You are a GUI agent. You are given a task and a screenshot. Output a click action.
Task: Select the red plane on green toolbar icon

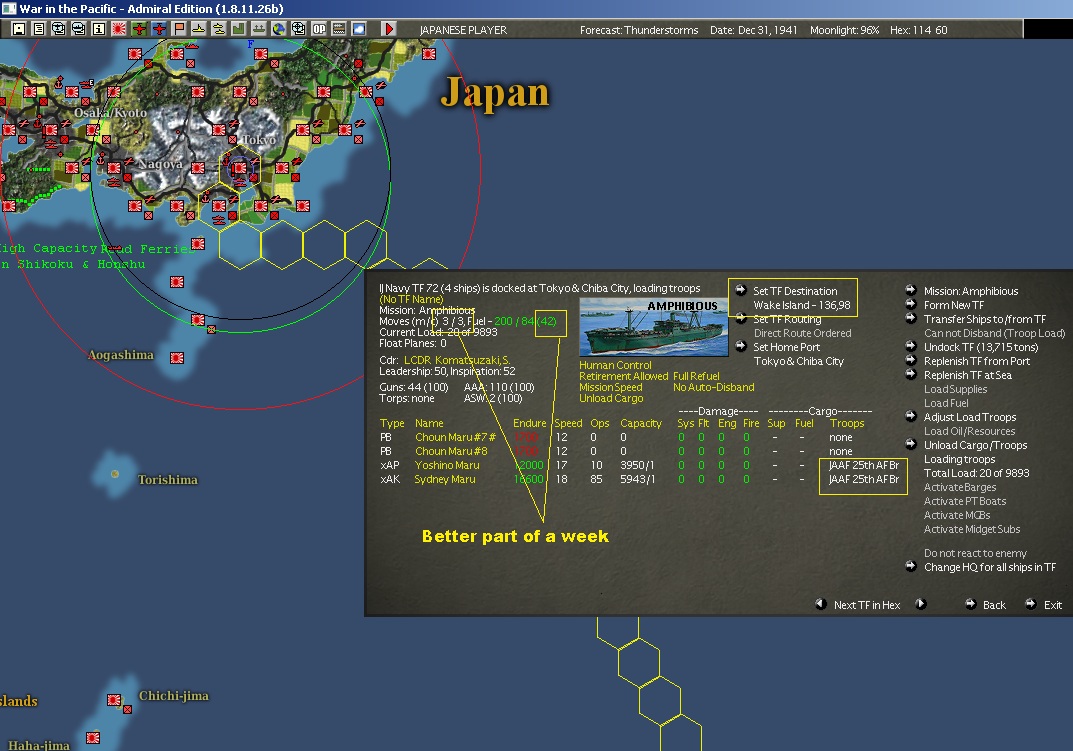[x=139, y=29]
